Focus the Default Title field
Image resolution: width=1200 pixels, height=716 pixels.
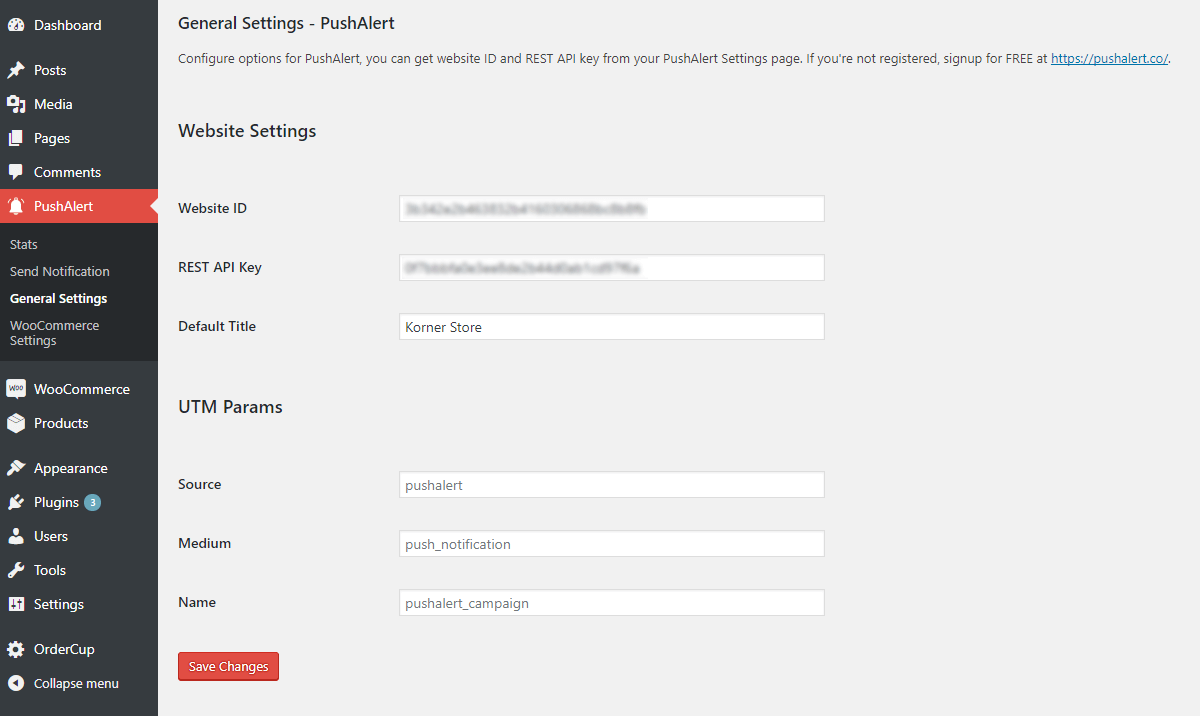click(612, 327)
